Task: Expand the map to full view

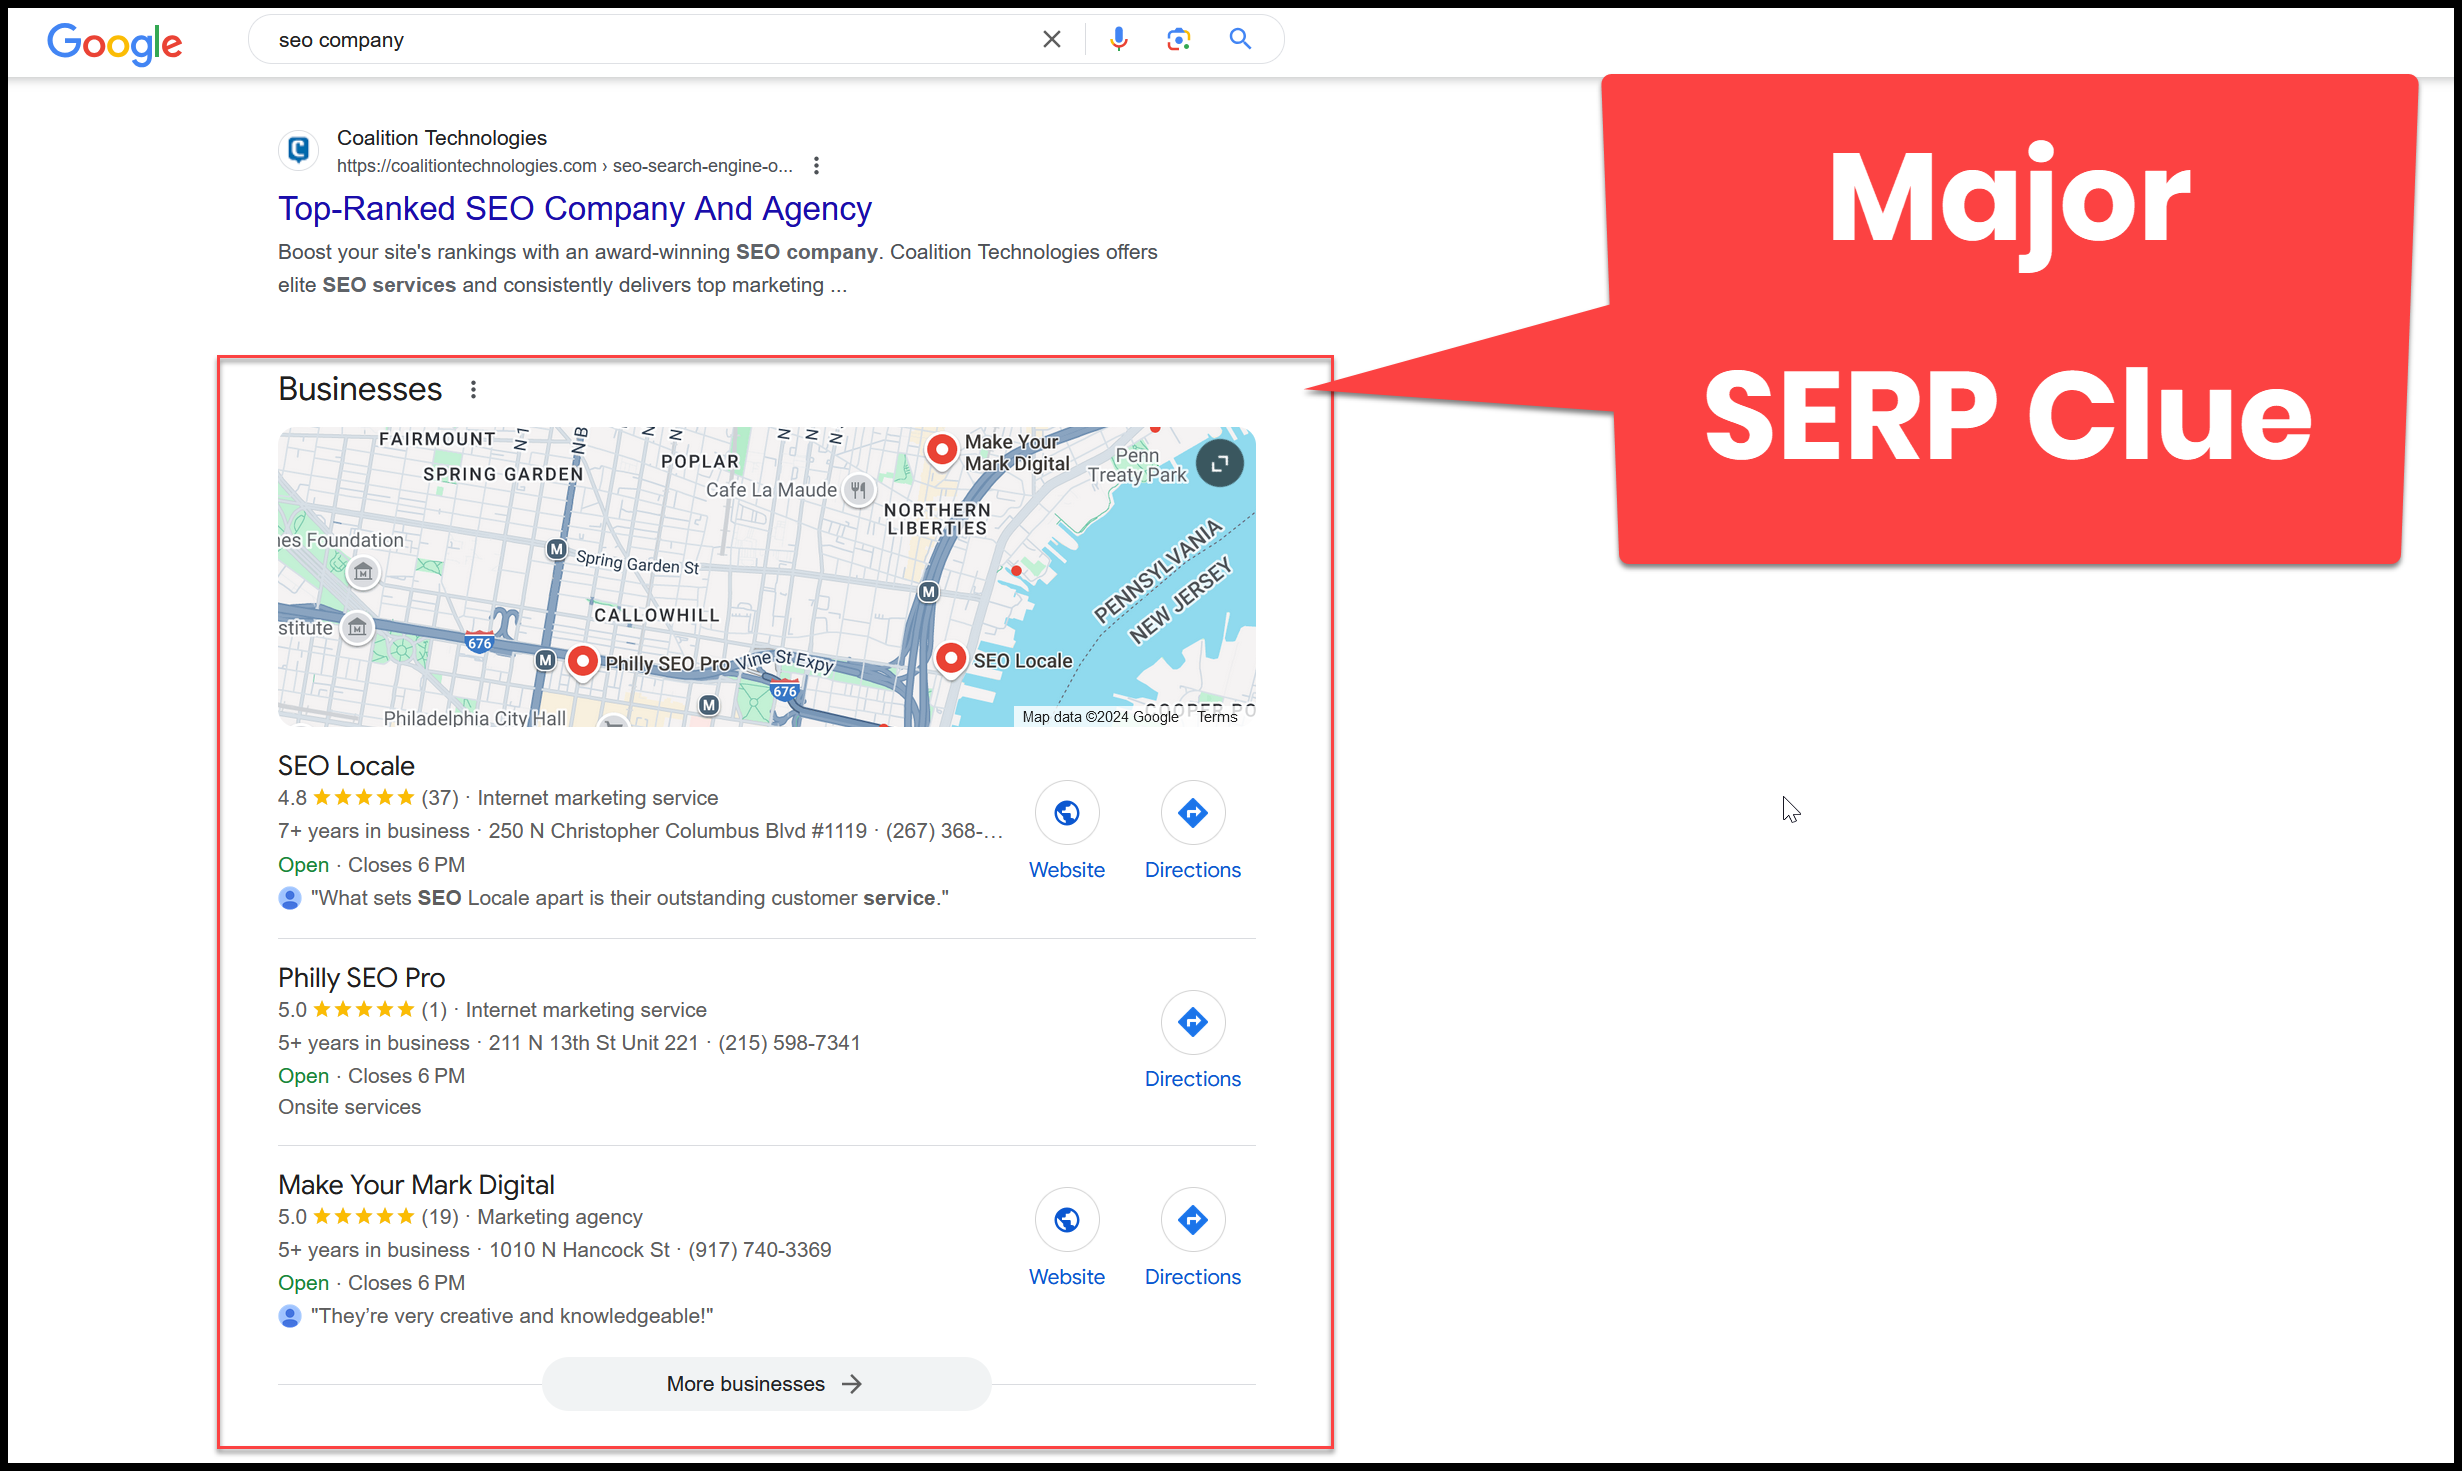Action: (1219, 463)
